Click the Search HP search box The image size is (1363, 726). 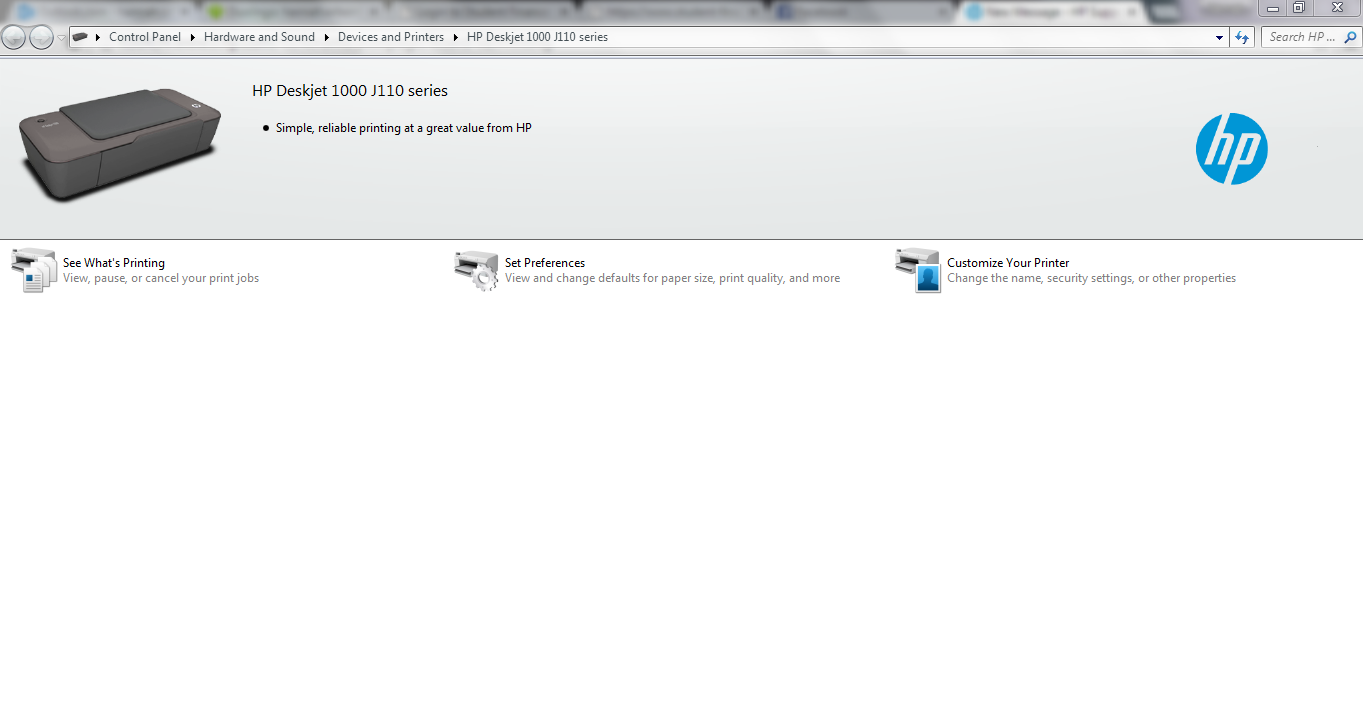[1311, 37]
